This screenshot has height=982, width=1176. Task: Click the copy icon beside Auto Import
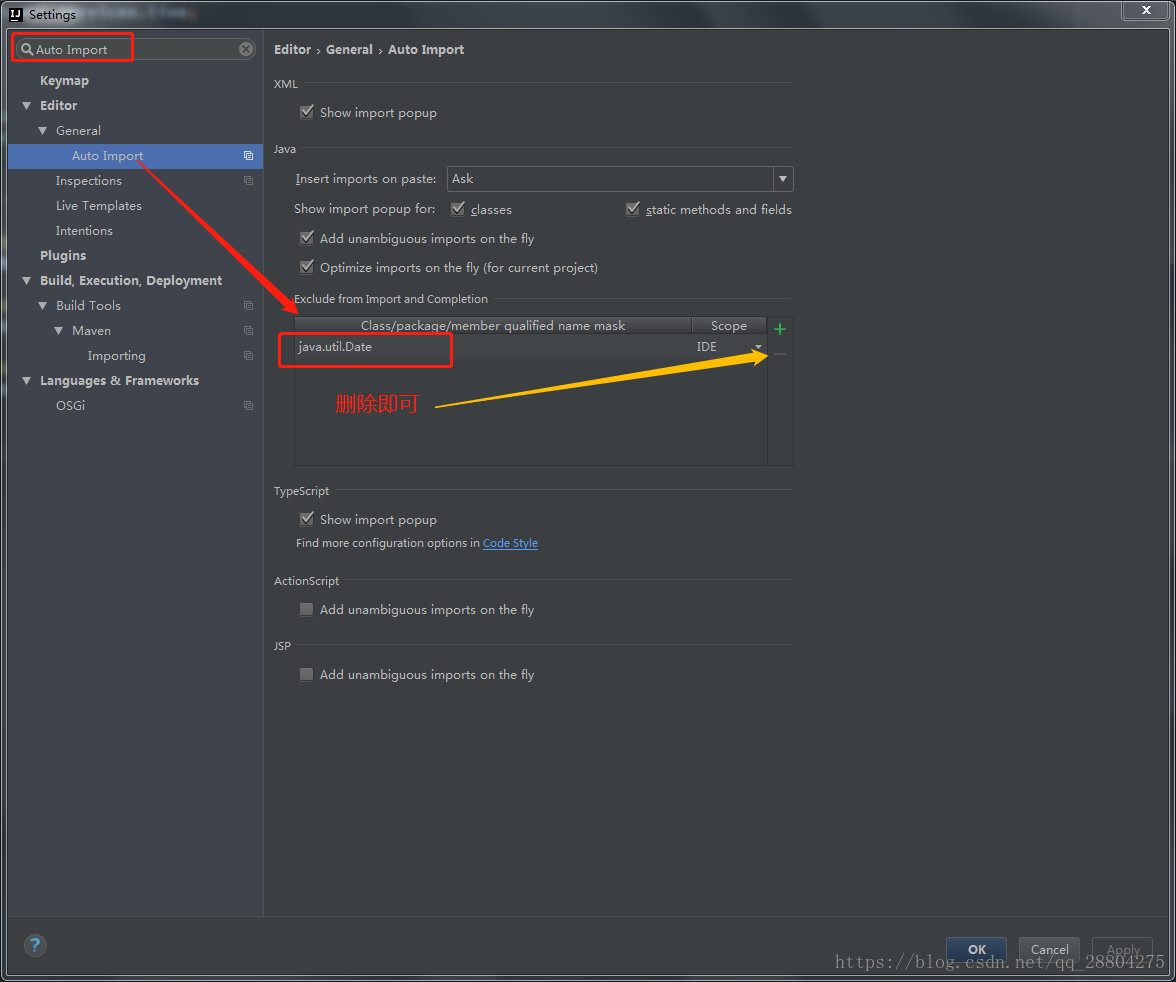pyautogui.click(x=248, y=156)
